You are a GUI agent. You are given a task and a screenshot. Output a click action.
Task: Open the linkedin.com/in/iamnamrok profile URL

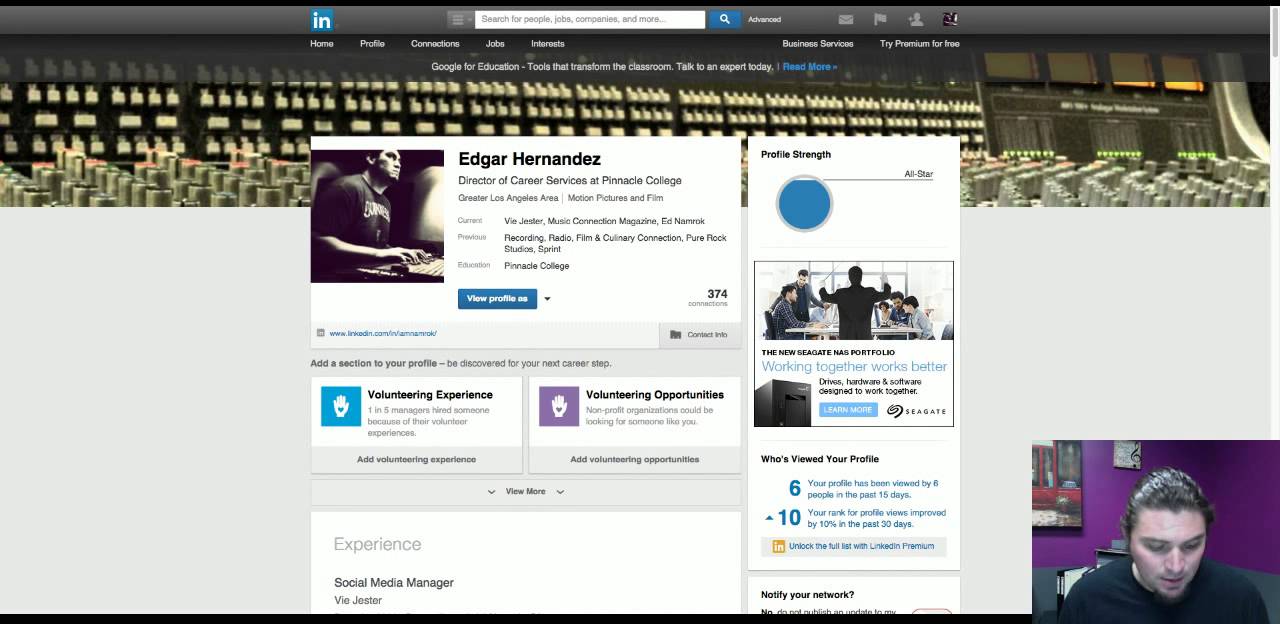pyautogui.click(x=383, y=333)
